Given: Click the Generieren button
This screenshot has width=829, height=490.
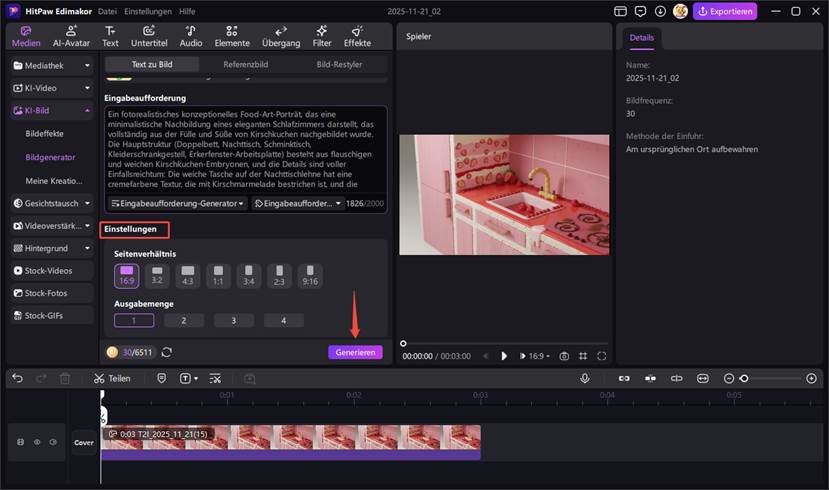Looking at the screenshot, I should (x=354, y=352).
